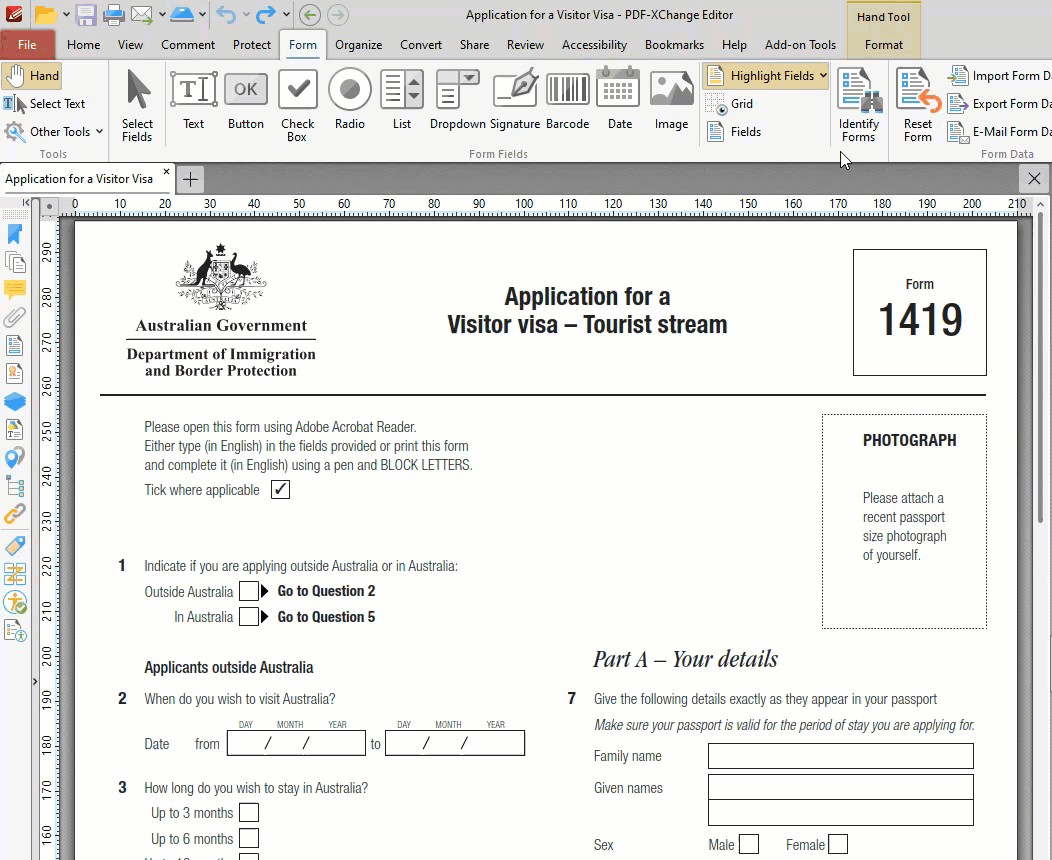This screenshot has height=860, width=1052.
Task: Open the scan icon dropdown arrow
Action: [203, 14]
